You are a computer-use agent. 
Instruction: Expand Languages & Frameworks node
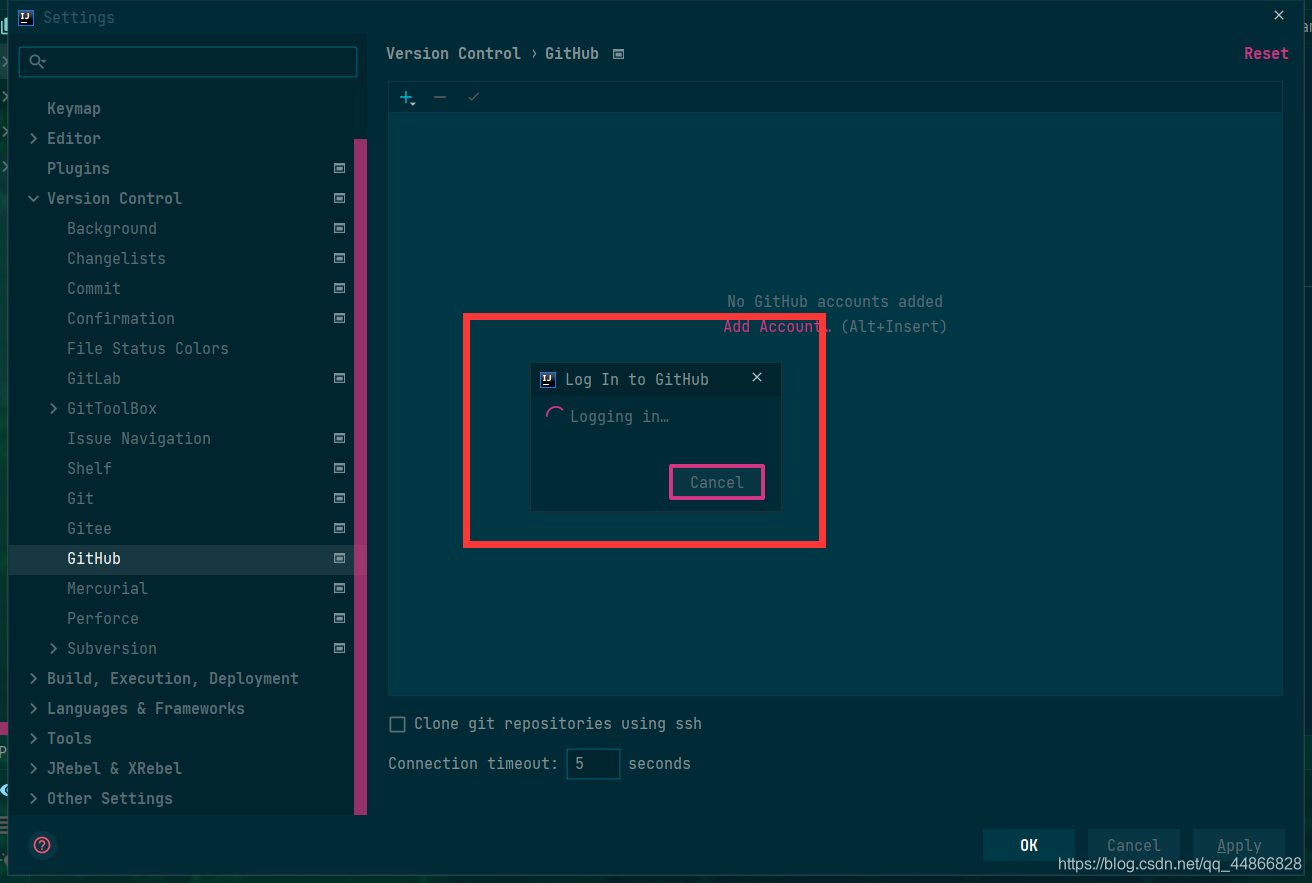[x=34, y=708]
